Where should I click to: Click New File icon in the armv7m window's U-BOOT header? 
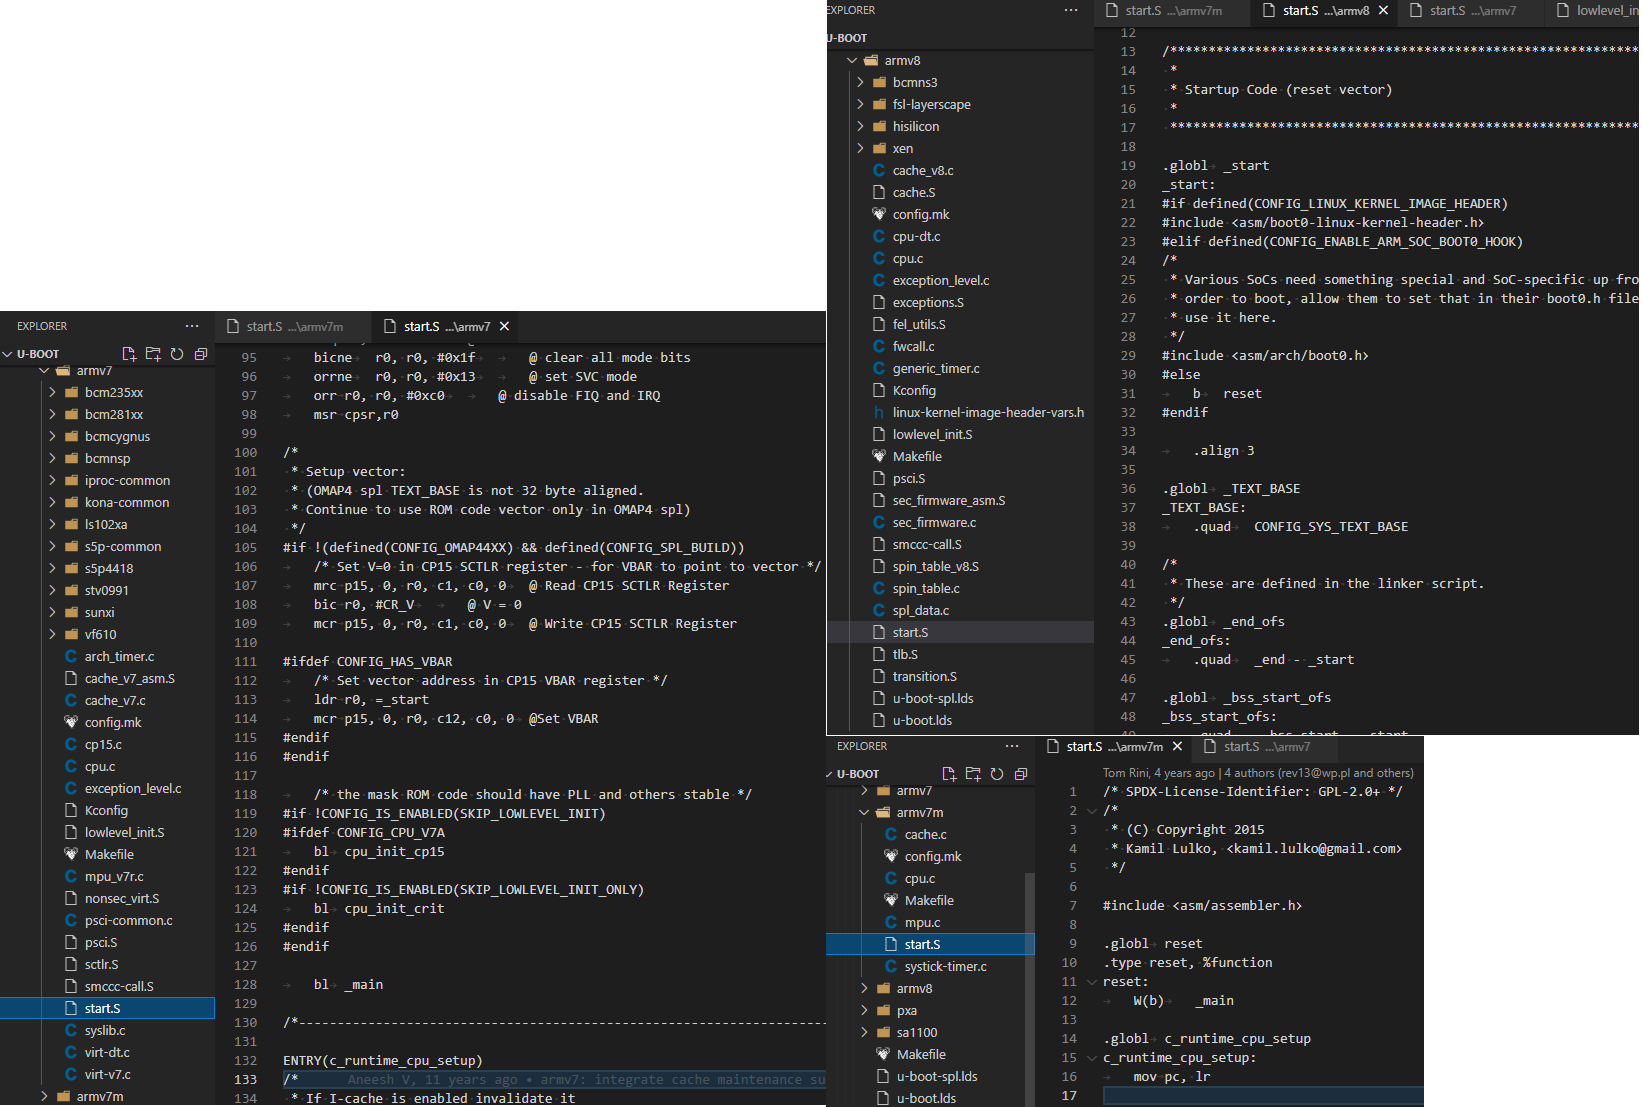tap(949, 774)
